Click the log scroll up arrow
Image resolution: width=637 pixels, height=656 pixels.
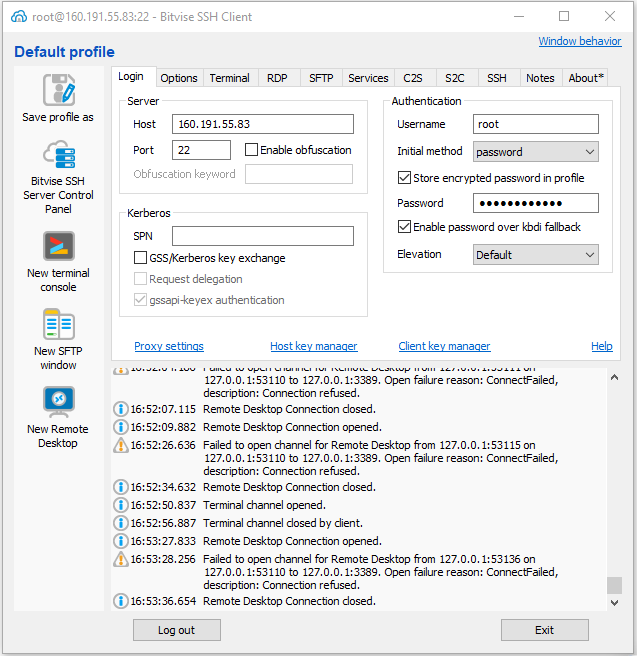(614, 377)
